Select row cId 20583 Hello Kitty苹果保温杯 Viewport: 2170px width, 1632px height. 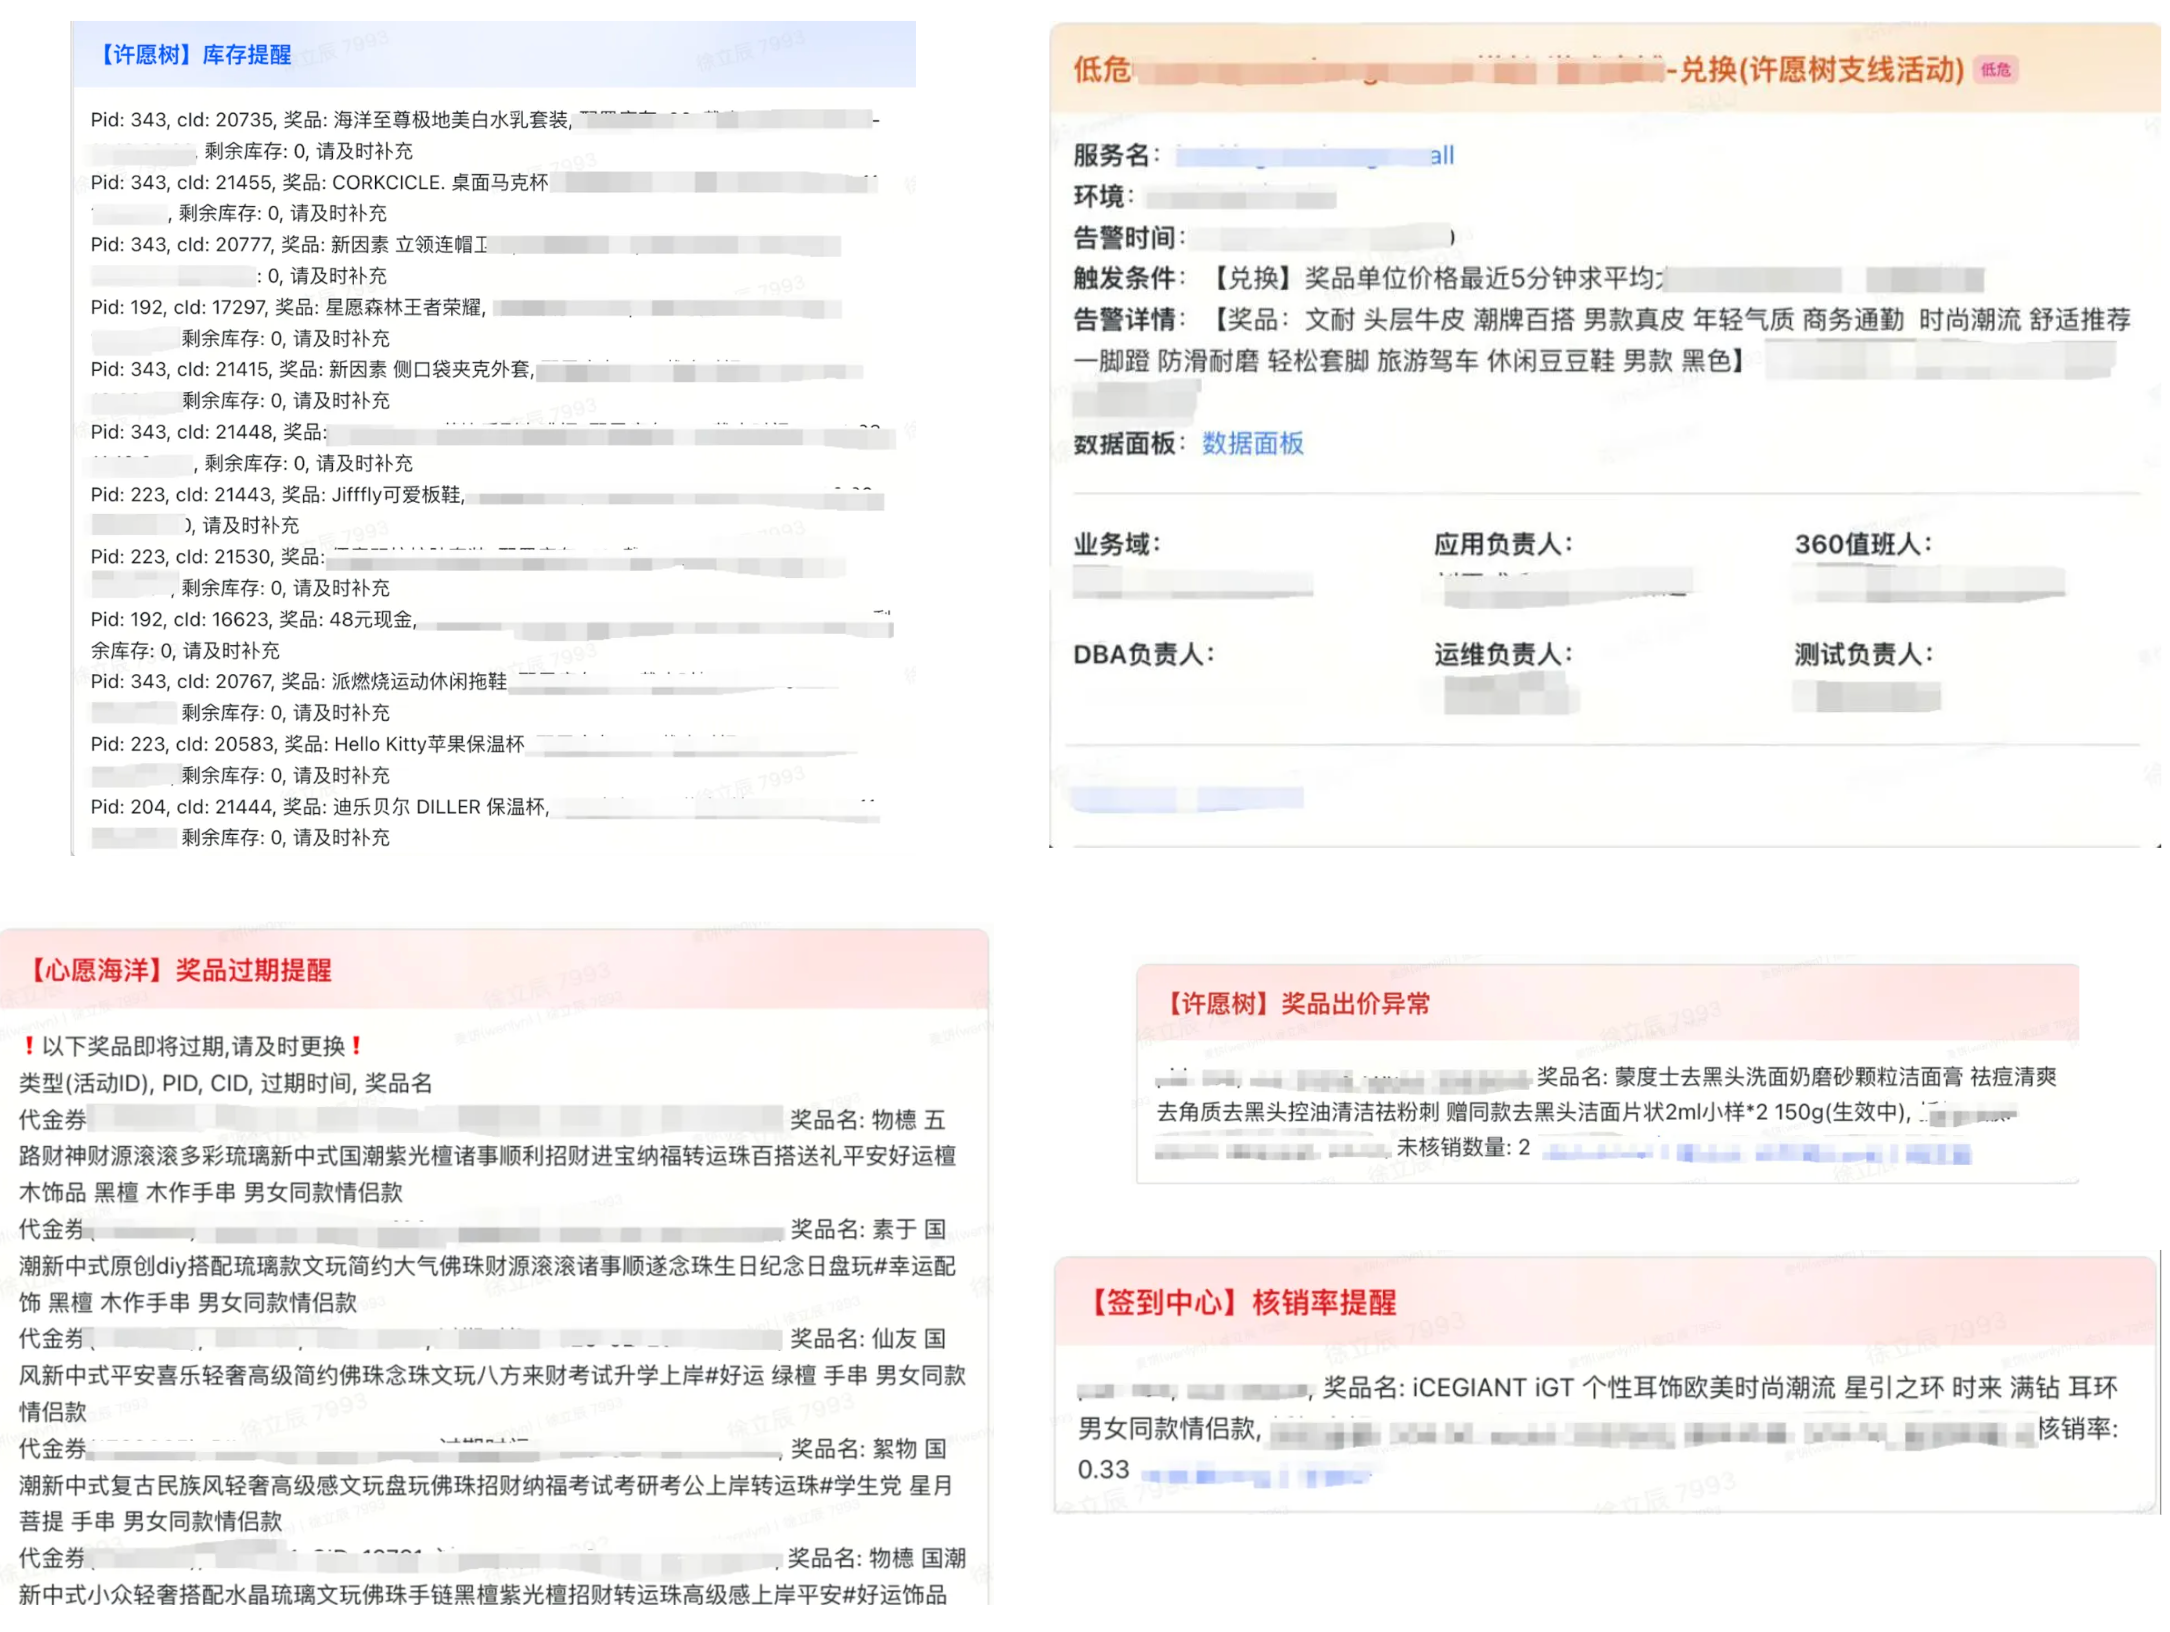(x=473, y=759)
